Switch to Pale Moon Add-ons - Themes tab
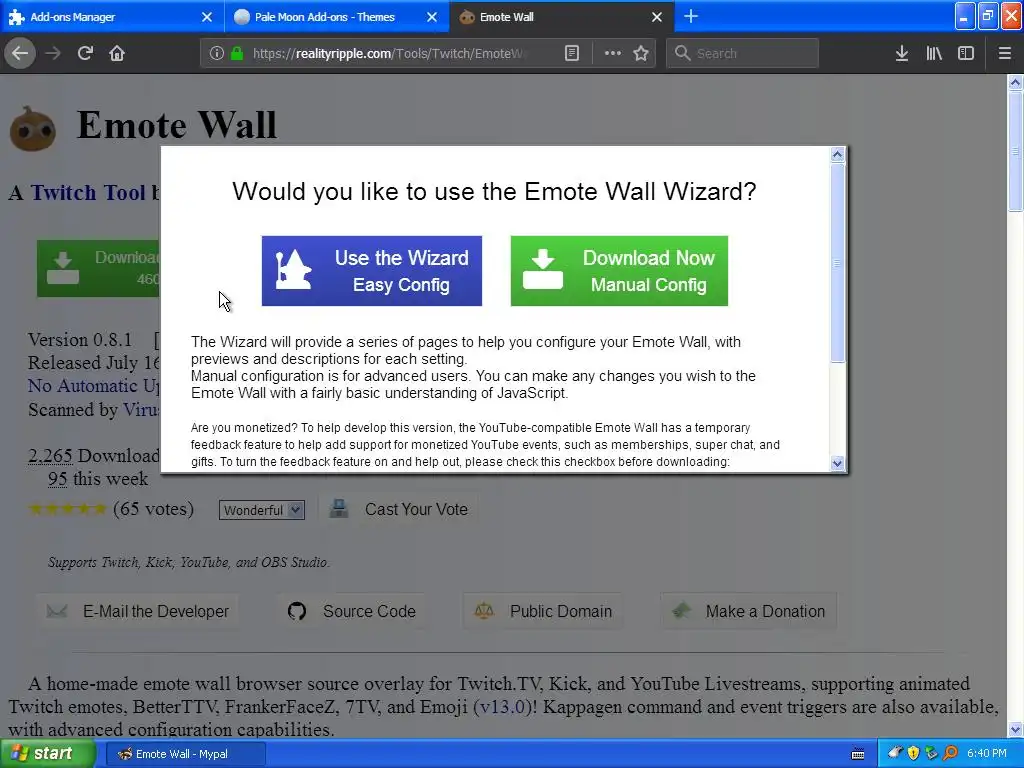Screen dimensions: 1024x768 click(x=336, y=17)
